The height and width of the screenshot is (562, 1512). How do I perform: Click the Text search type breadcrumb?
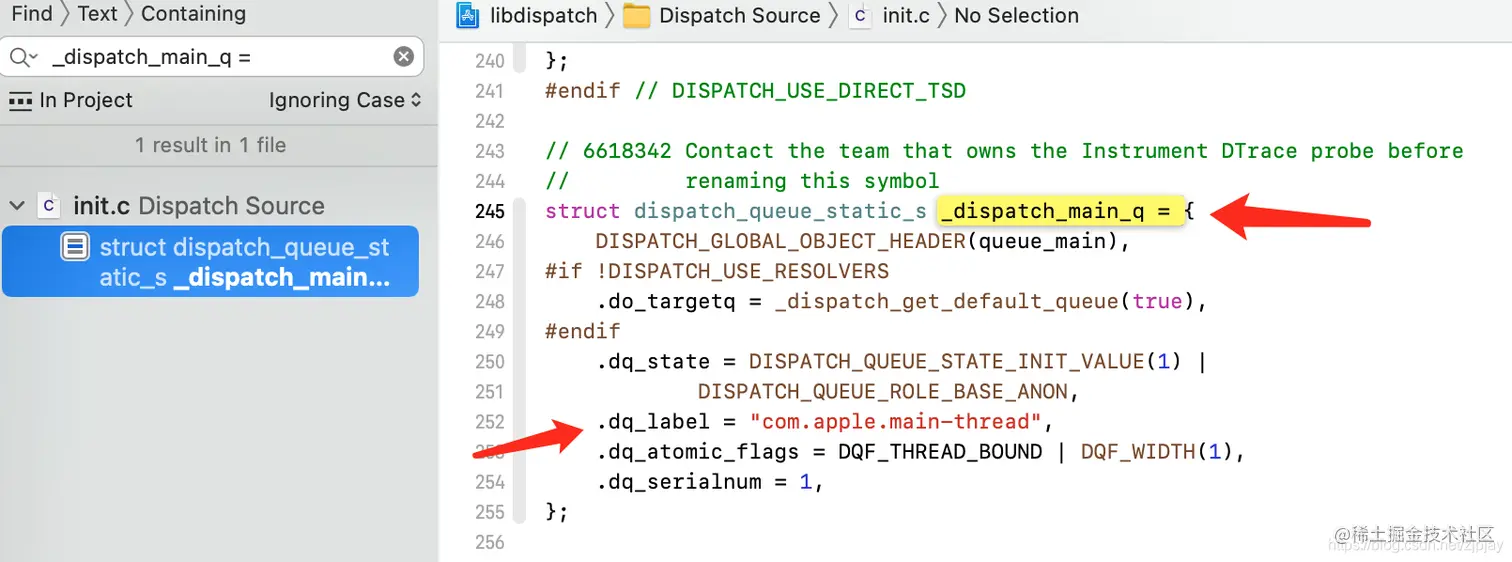click(x=97, y=14)
